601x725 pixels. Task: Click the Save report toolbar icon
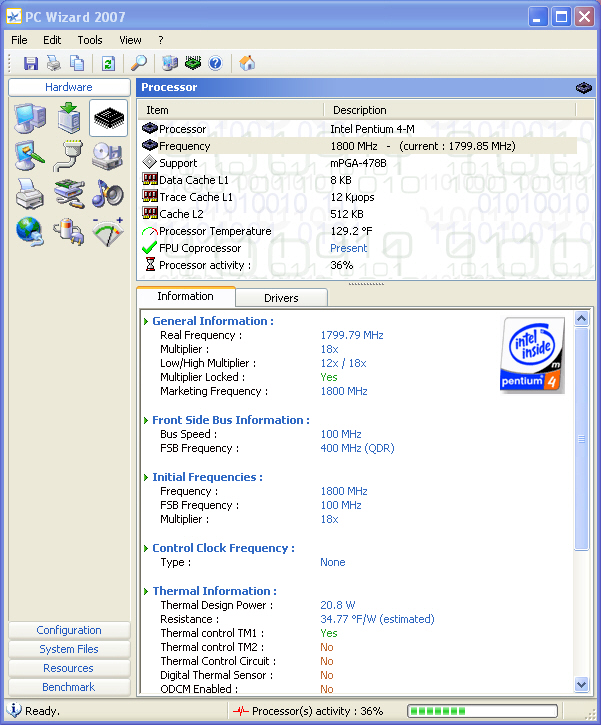31,63
